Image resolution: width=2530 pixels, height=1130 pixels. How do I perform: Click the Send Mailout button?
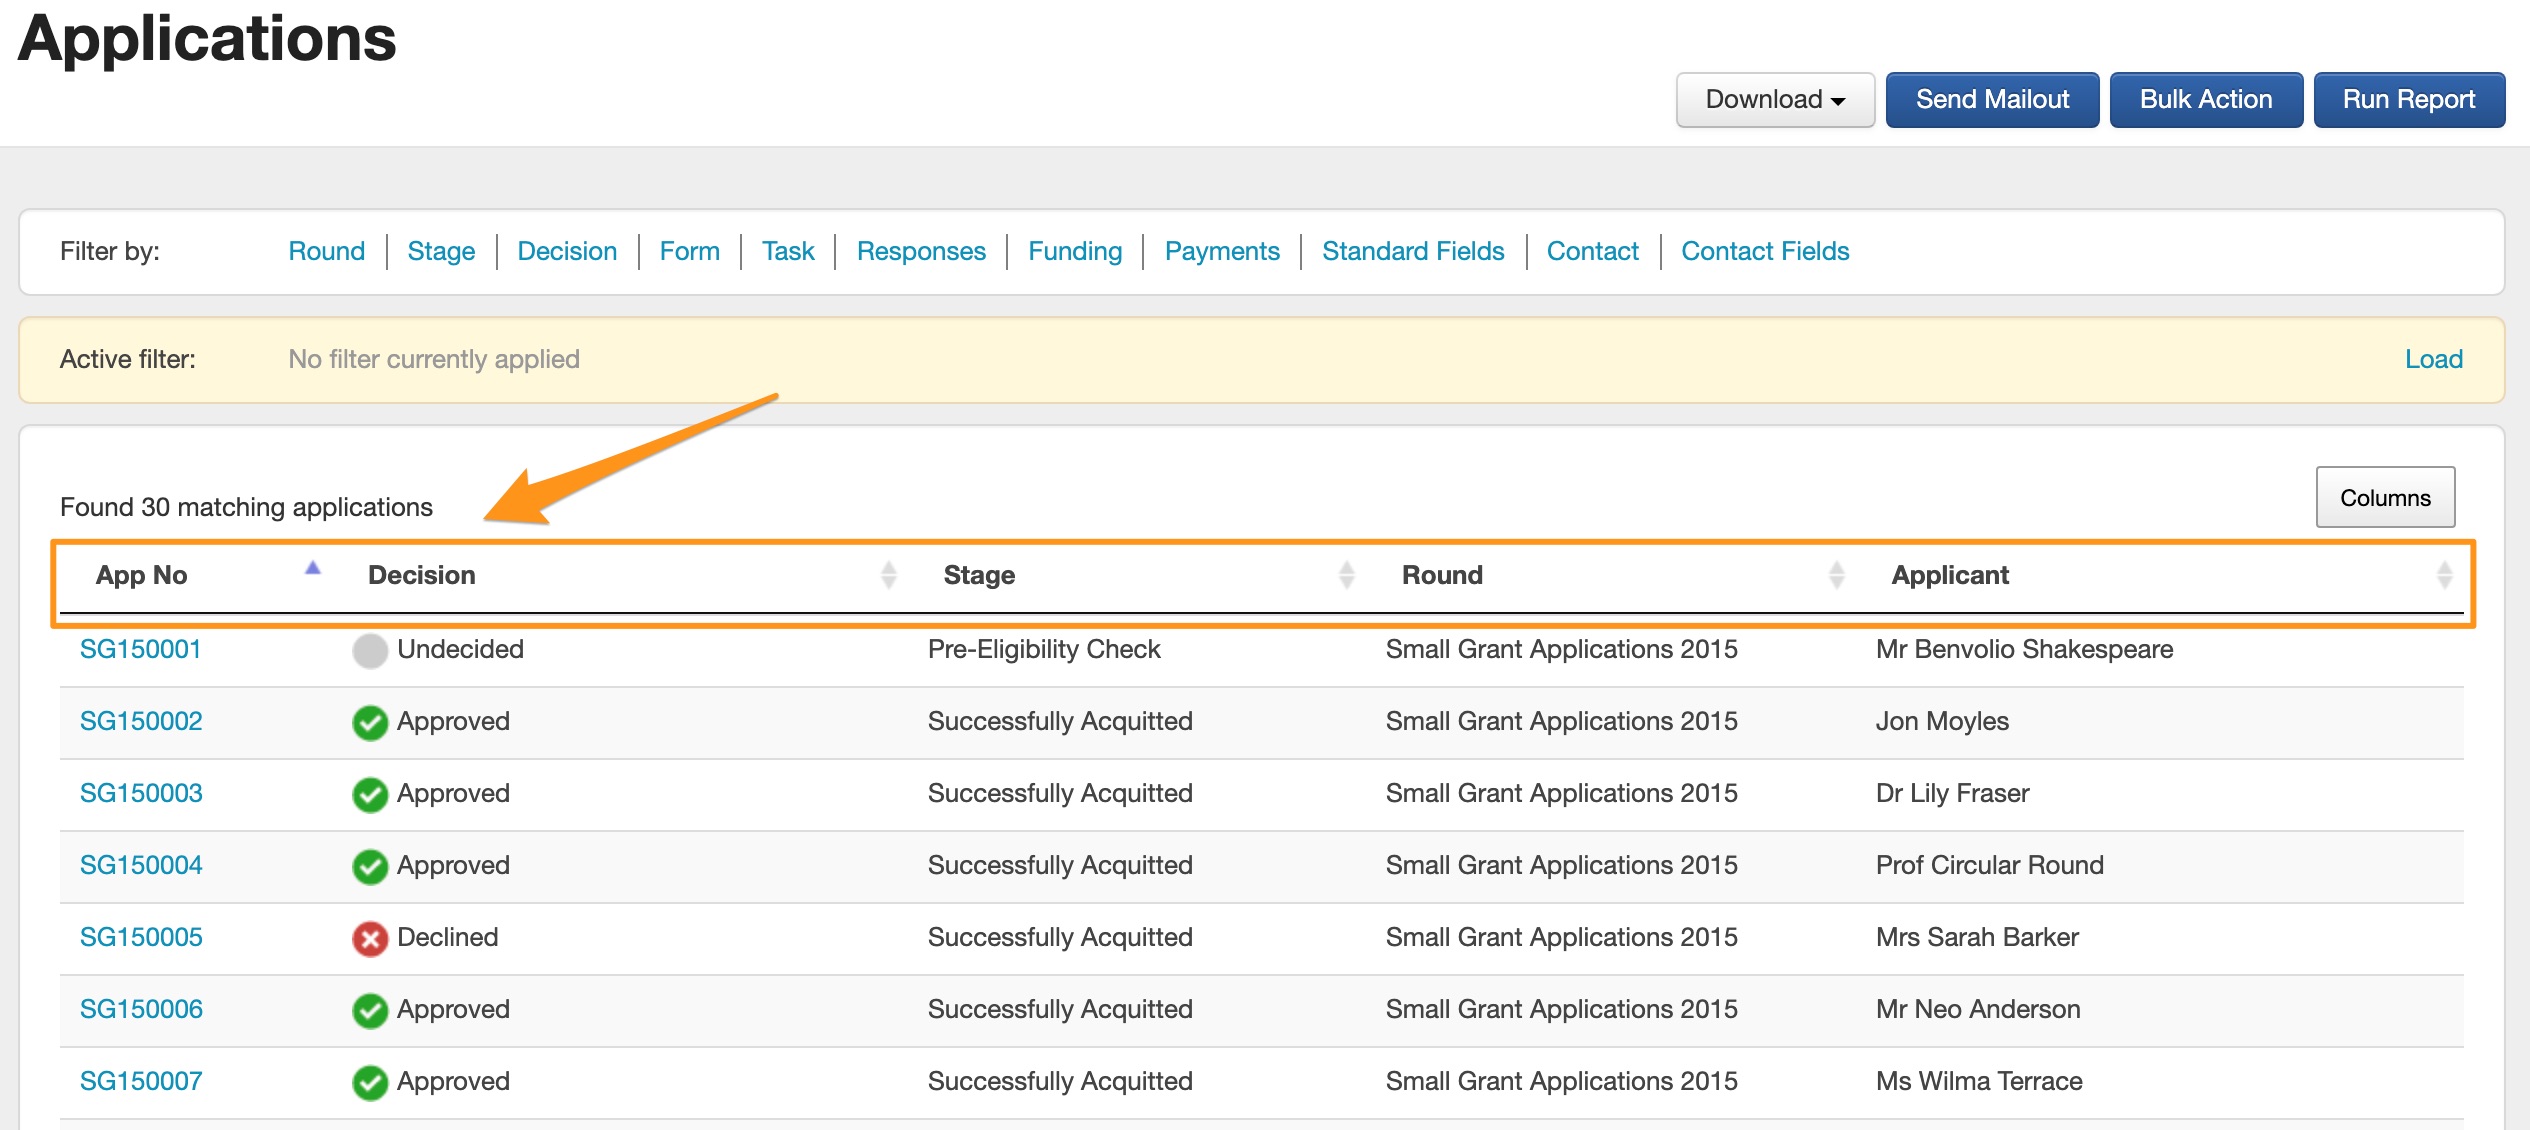point(1991,100)
